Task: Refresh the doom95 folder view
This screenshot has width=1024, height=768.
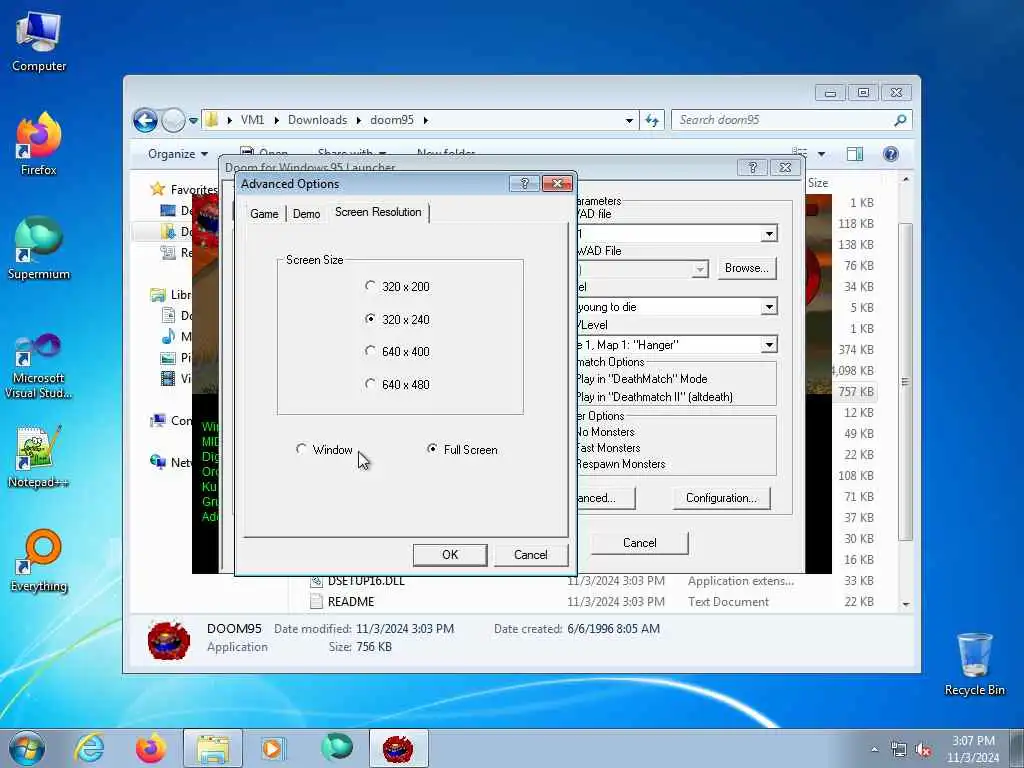Action: pyautogui.click(x=652, y=120)
